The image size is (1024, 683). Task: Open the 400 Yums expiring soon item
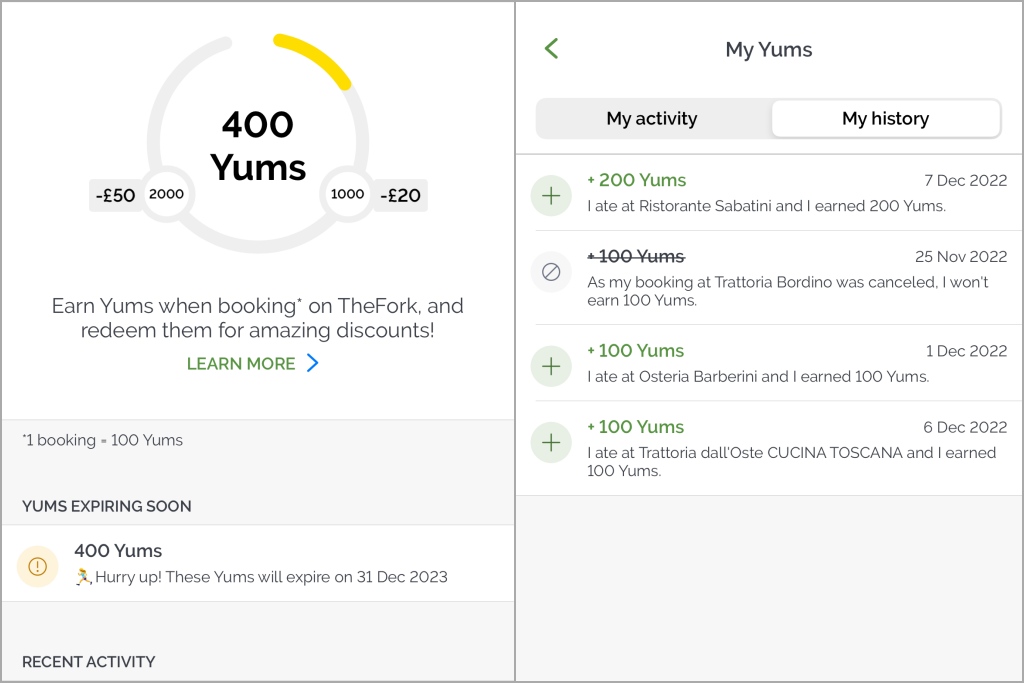click(x=258, y=564)
